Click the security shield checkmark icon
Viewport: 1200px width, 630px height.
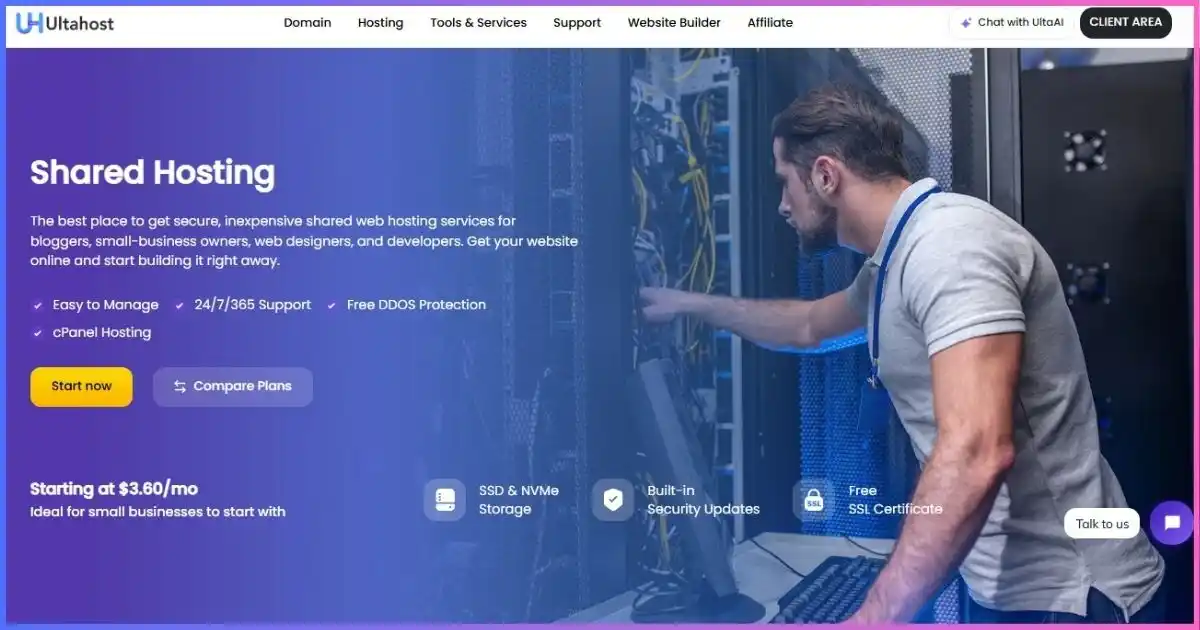pyautogui.click(x=613, y=499)
